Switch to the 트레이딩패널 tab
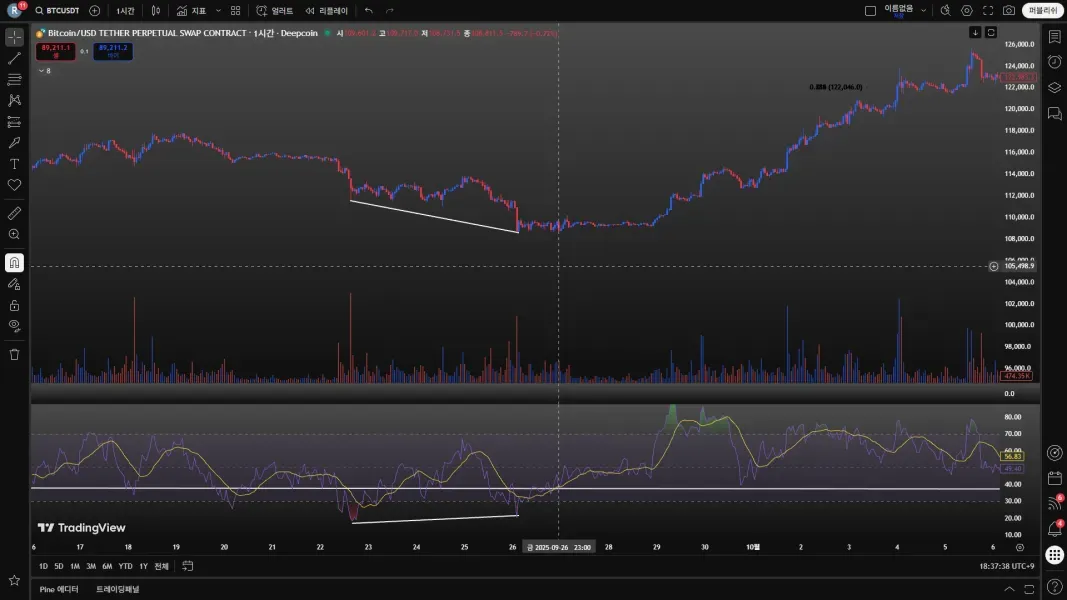The width and height of the screenshot is (1067, 600). [x=117, y=589]
